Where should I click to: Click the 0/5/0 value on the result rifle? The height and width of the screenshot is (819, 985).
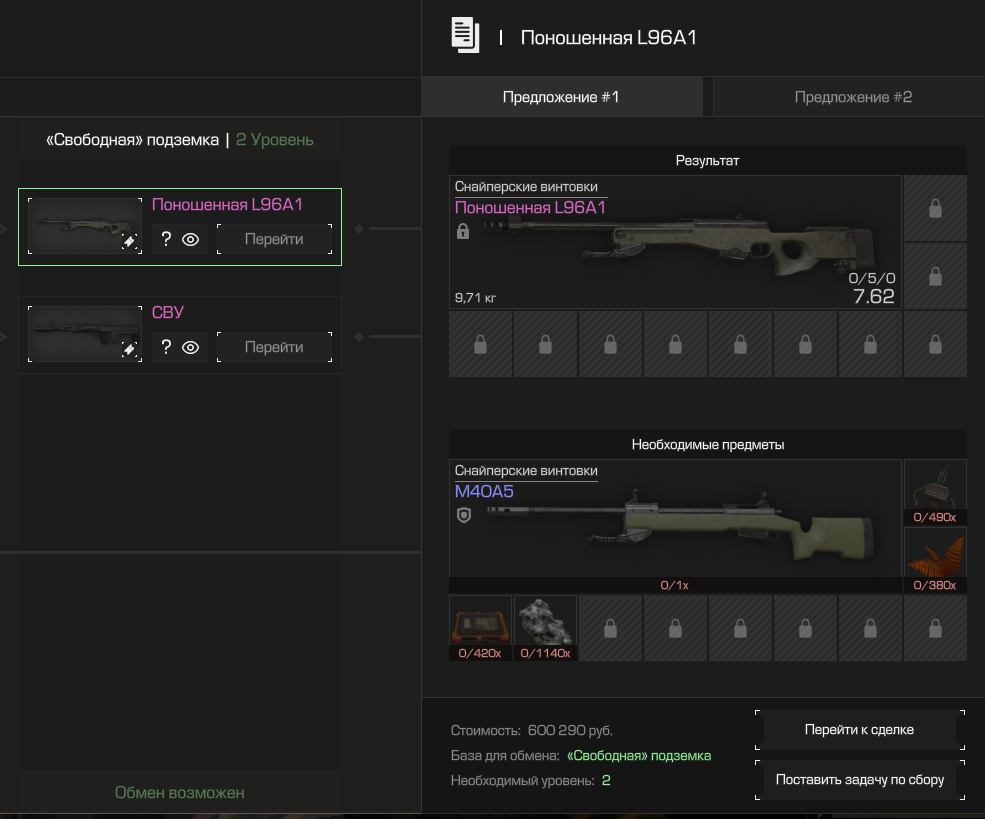coord(872,278)
